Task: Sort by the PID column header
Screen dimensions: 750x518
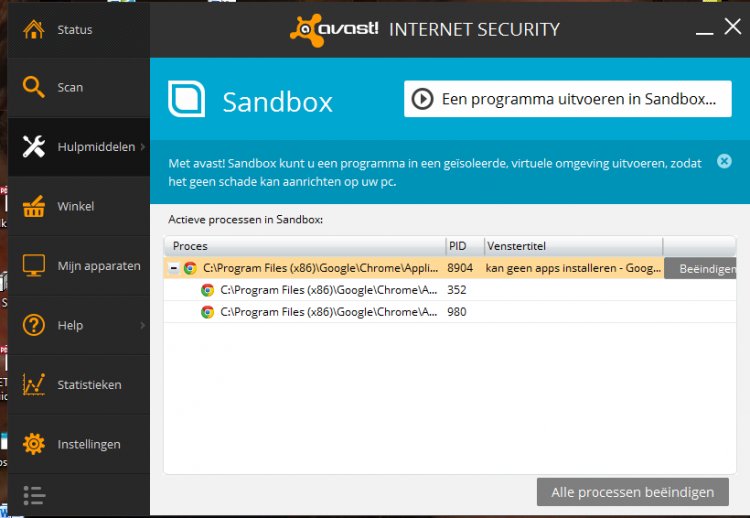Action: 465,246
